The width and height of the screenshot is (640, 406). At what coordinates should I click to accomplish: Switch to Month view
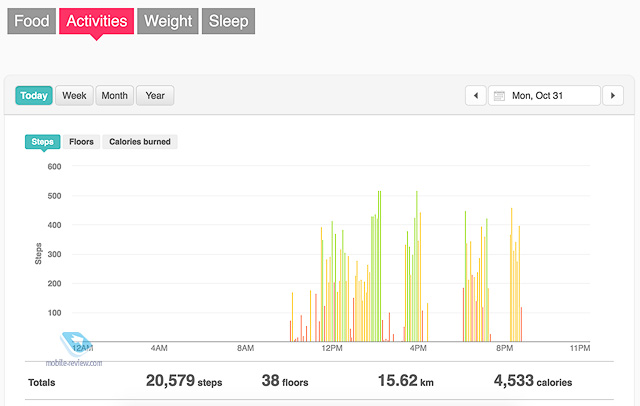pyautogui.click(x=114, y=95)
